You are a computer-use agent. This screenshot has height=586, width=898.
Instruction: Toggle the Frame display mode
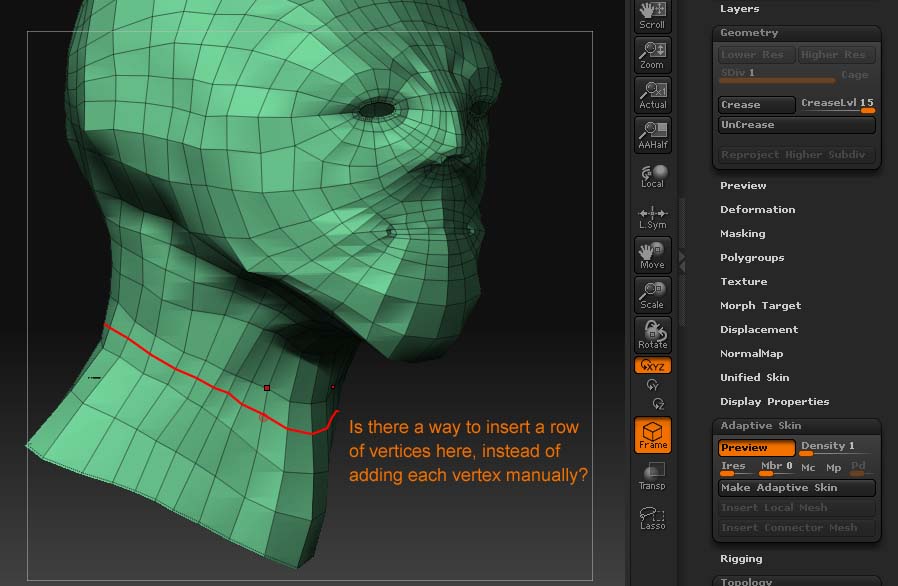tap(651, 436)
